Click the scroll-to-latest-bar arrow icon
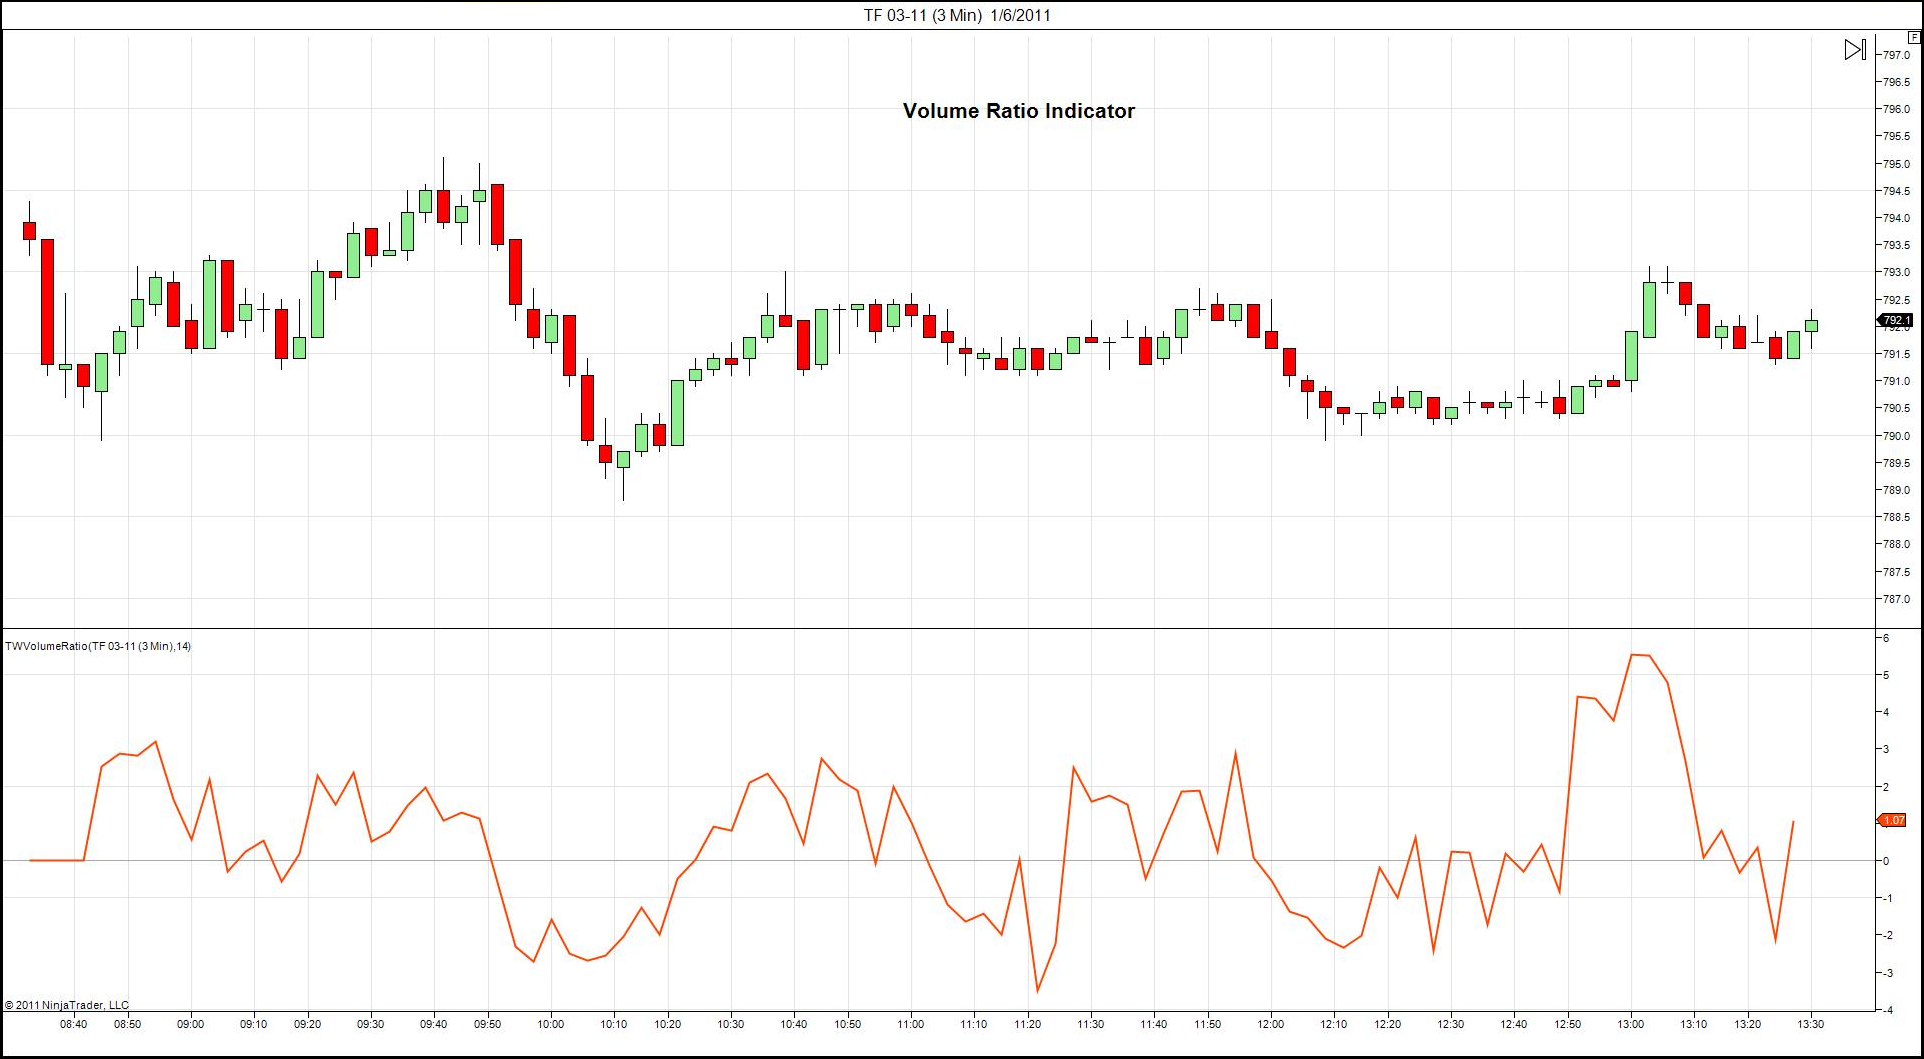1924x1059 pixels. 1855,49
